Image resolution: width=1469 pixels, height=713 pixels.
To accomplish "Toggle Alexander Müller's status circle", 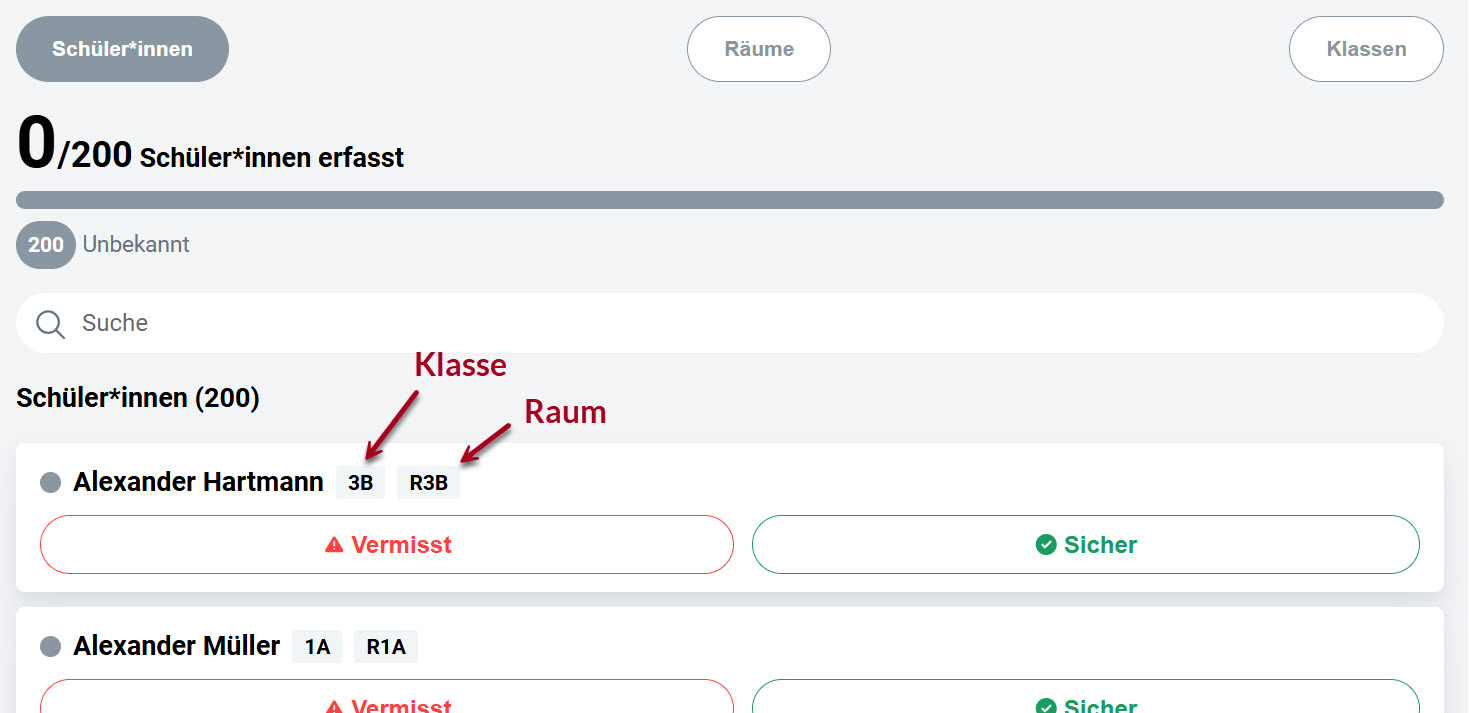I will point(48,645).
